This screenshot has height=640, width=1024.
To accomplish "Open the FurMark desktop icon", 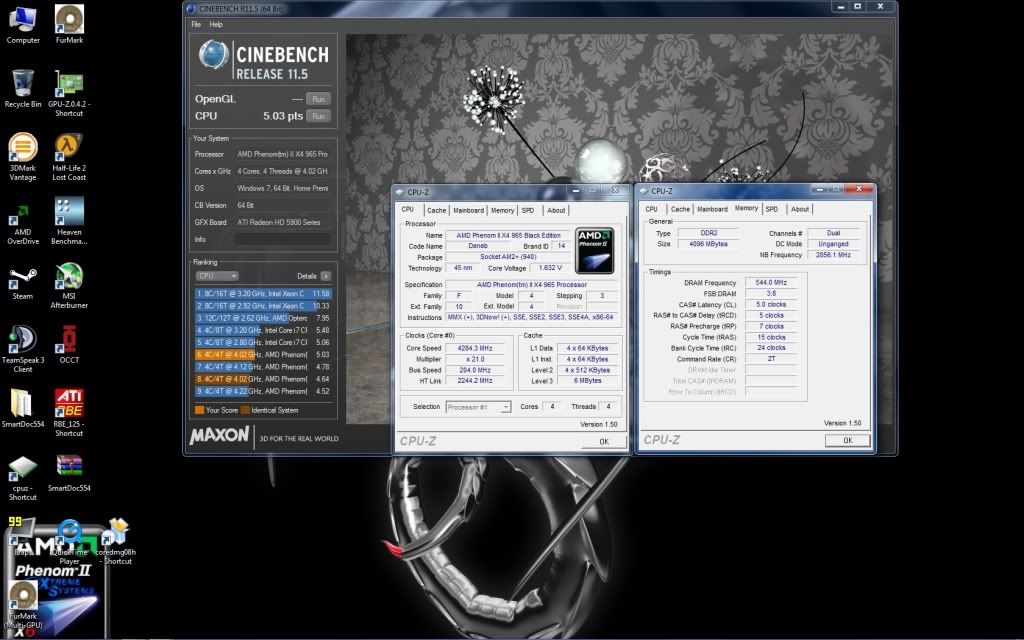I will pos(69,20).
